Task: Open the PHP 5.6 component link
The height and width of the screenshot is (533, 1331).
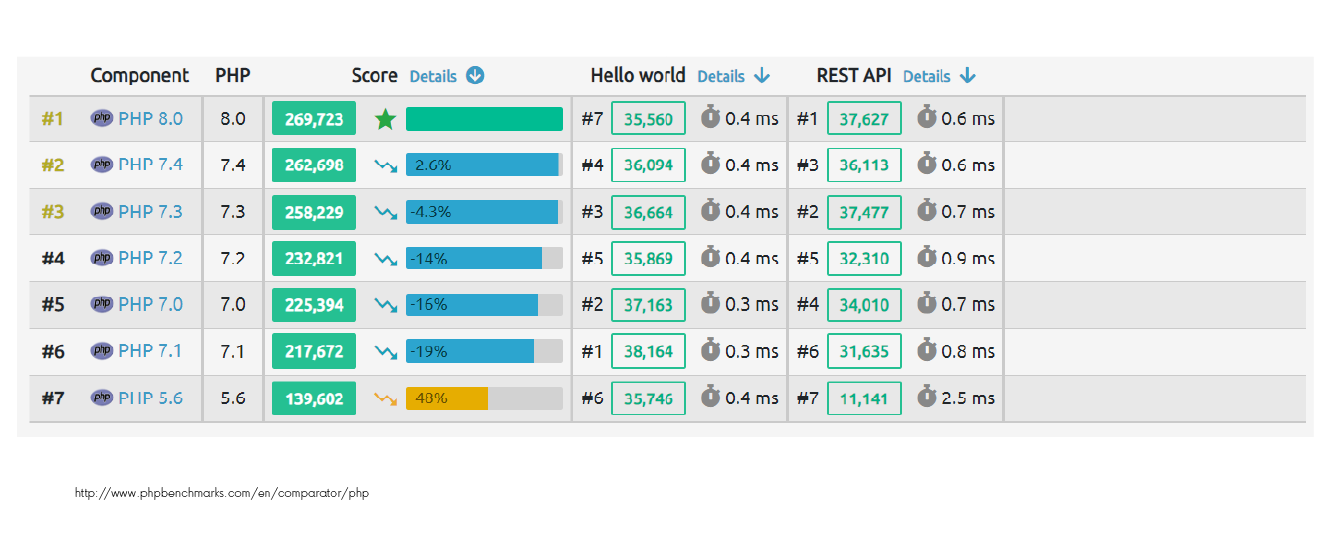Action: pos(151,397)
